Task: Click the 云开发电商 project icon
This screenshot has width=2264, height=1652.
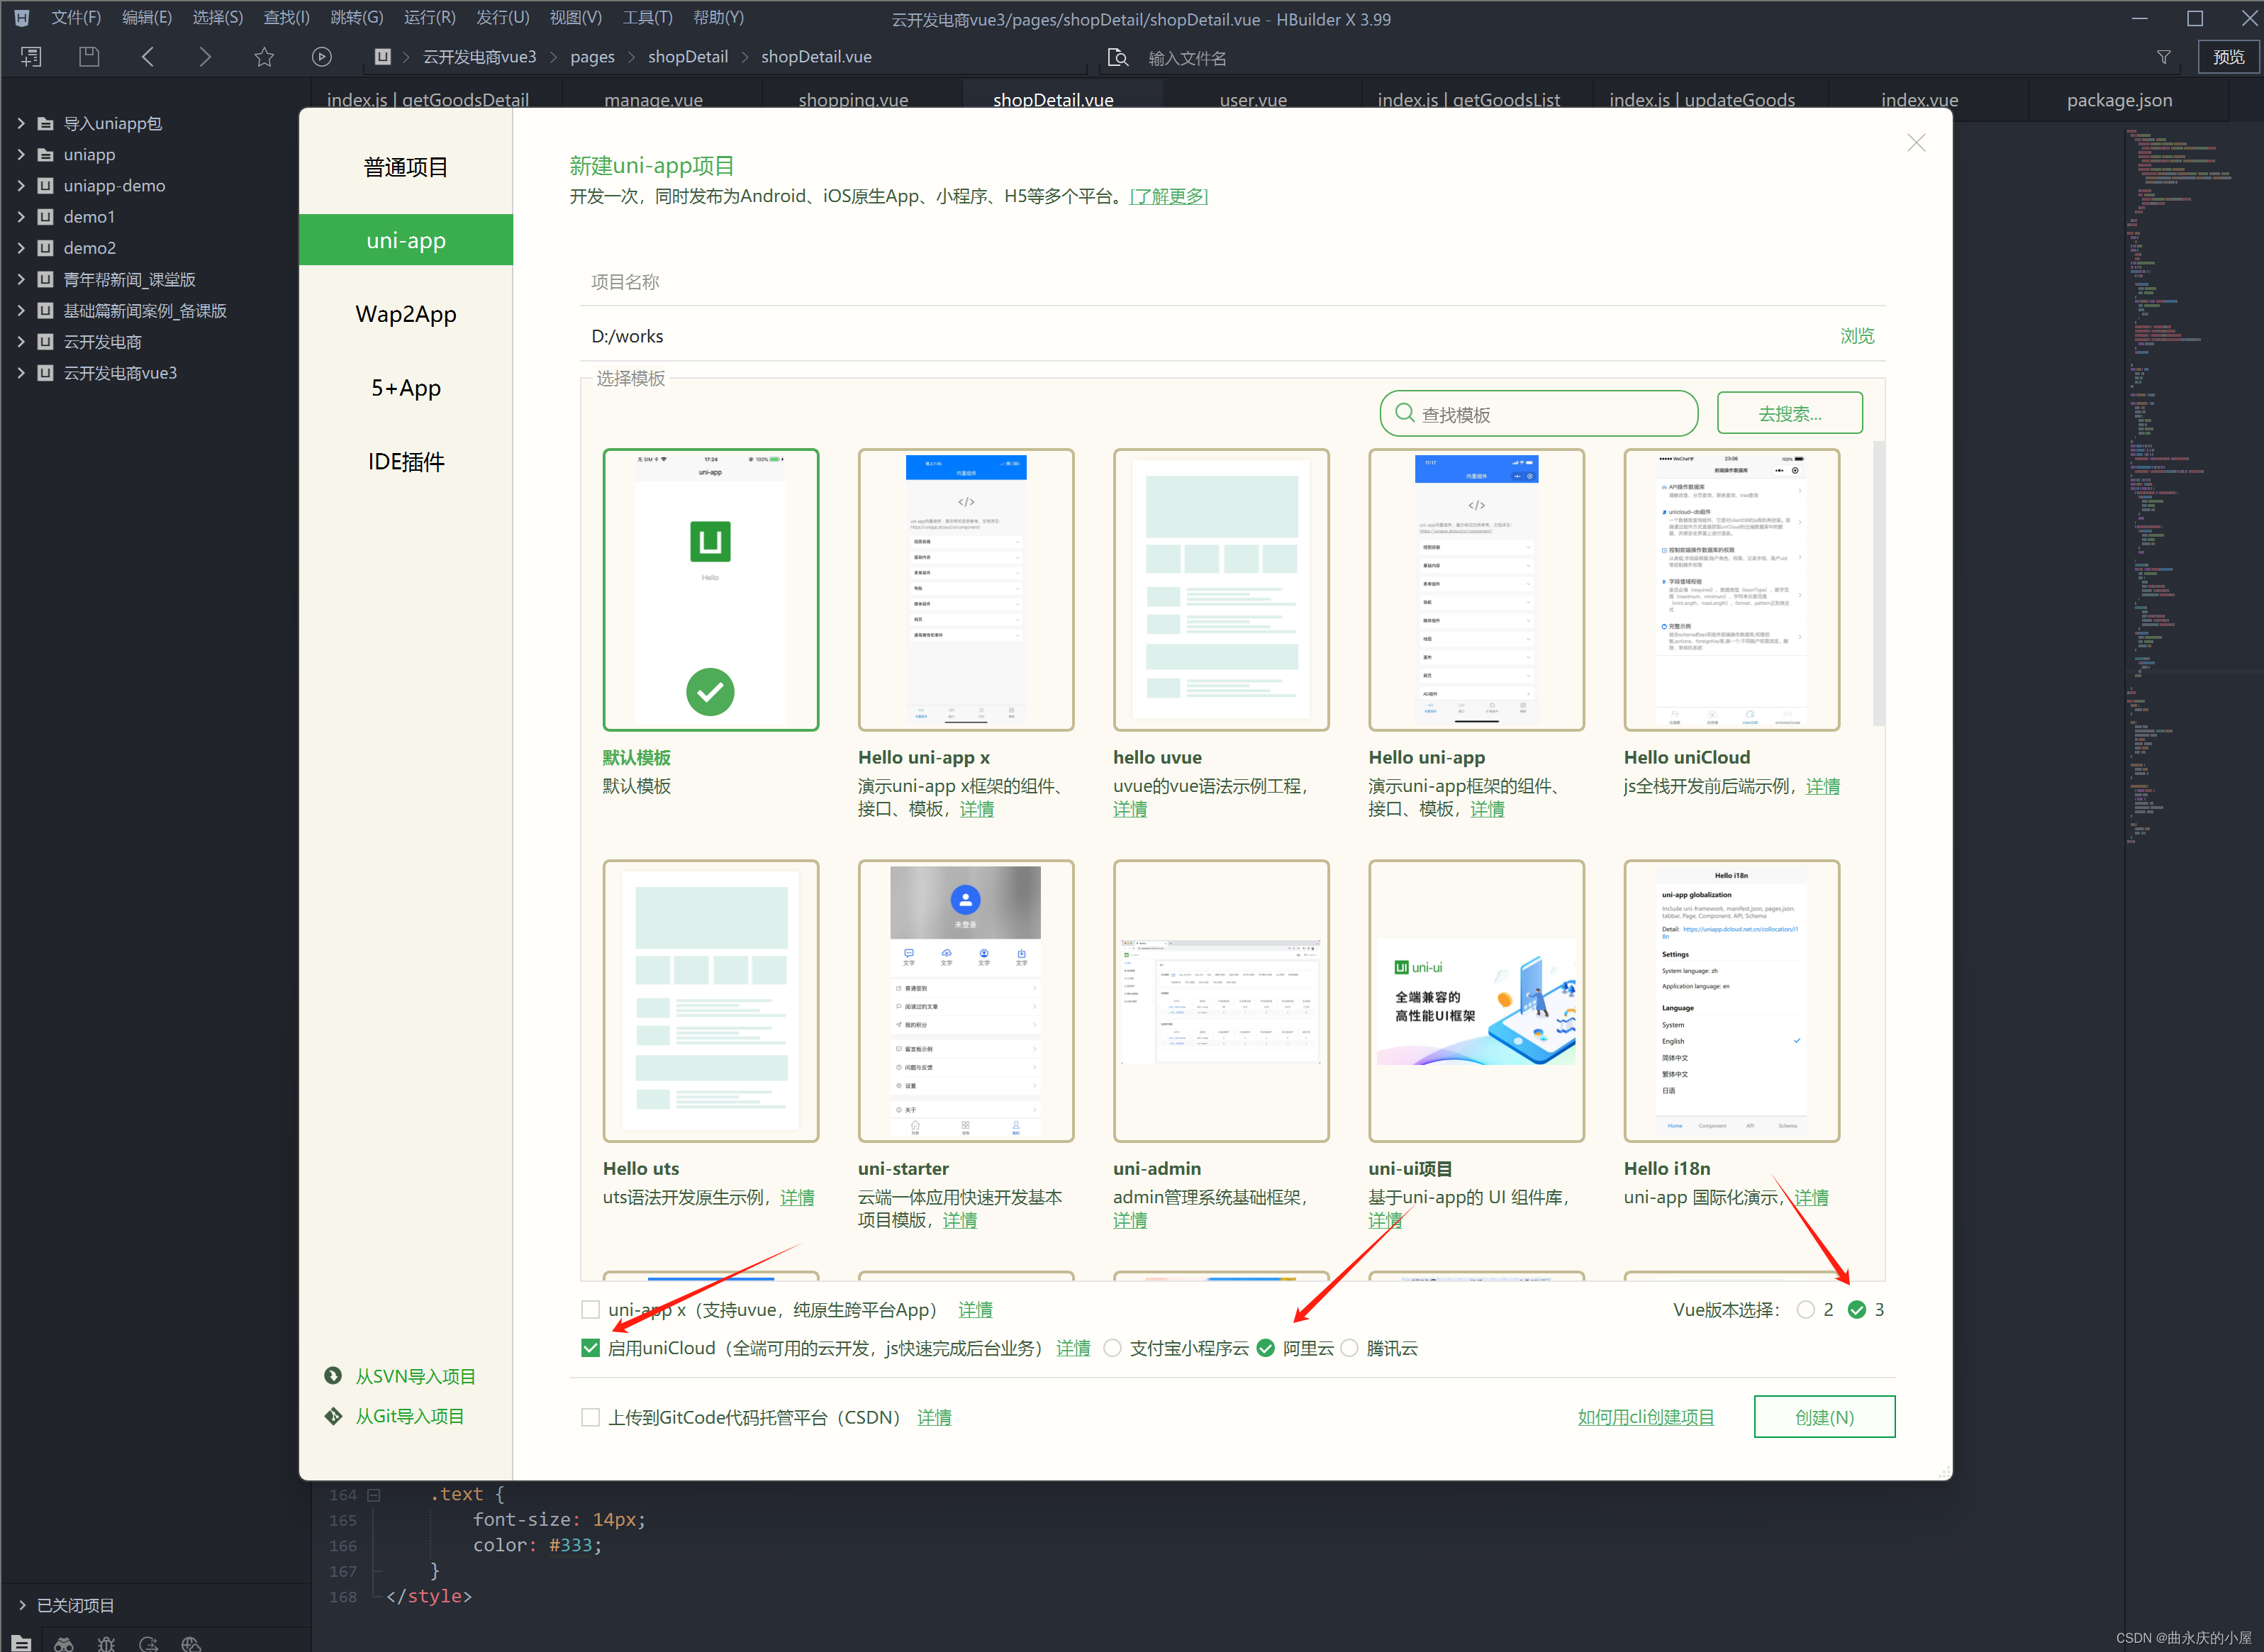Action: (x=45, y=342)
